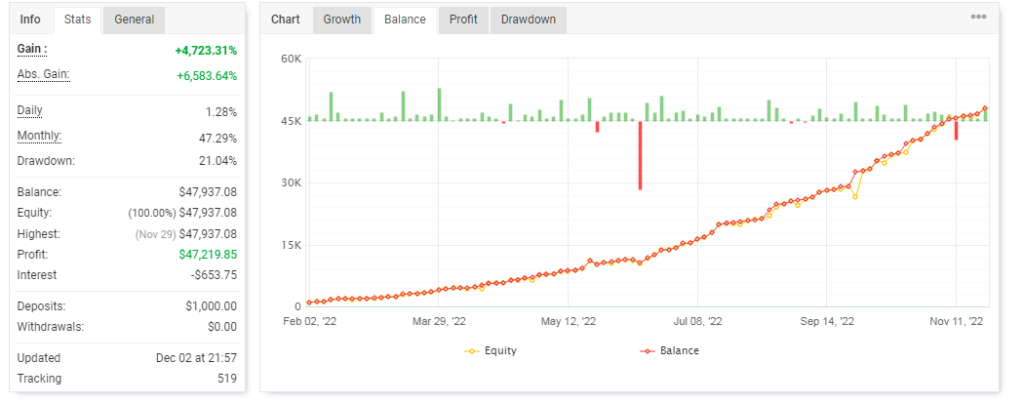Click the Monthly label
This screenshot has width=1024, height=404.
pos(39,136)
